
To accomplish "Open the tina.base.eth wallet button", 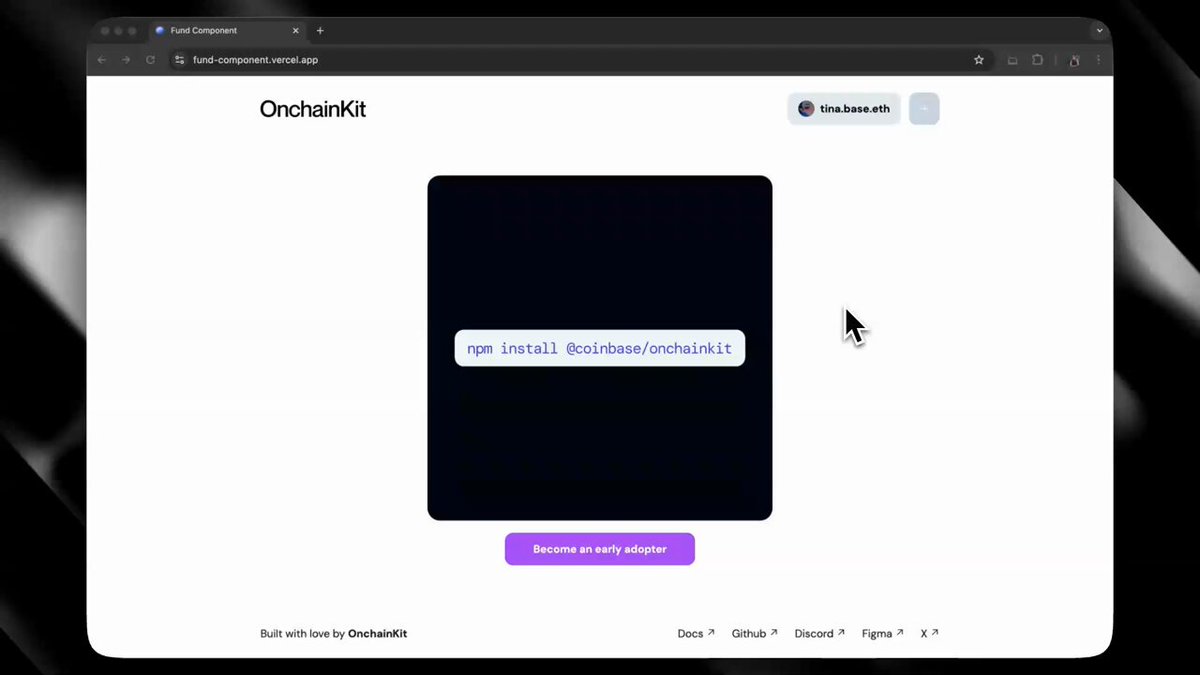I will [x=844, y=108].
